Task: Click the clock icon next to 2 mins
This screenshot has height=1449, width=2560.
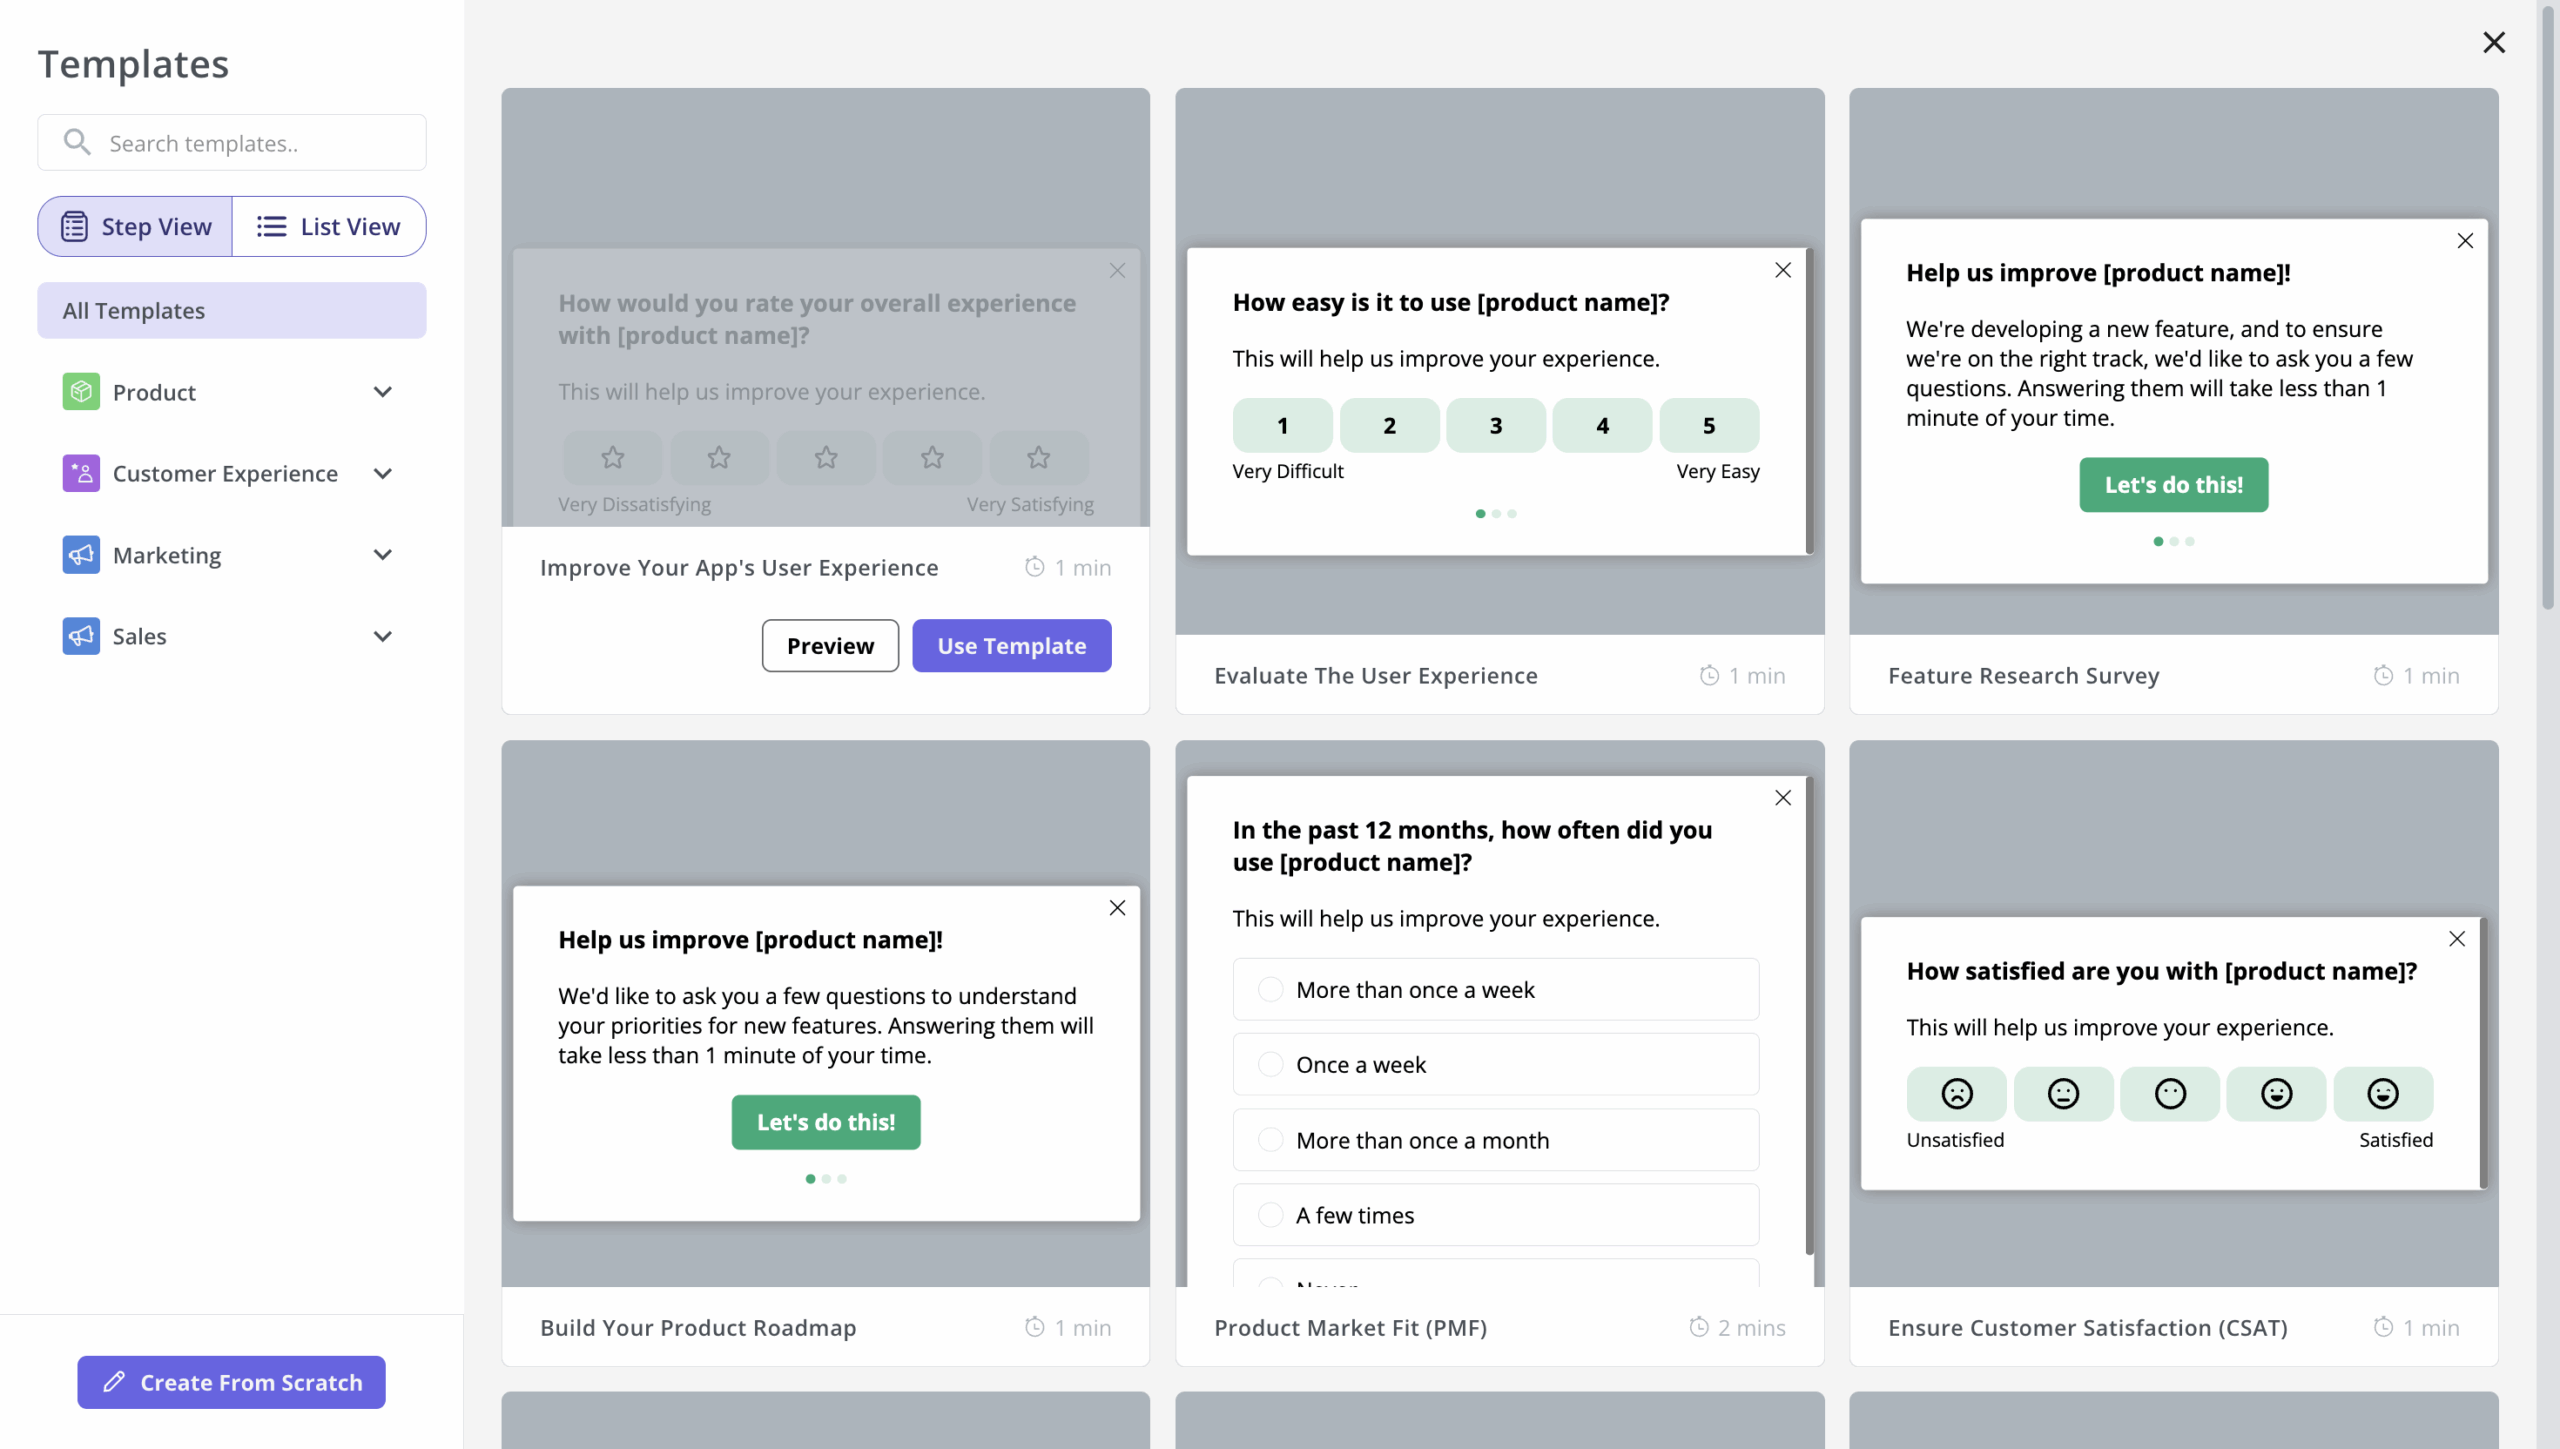Action: [1697, 1327]
